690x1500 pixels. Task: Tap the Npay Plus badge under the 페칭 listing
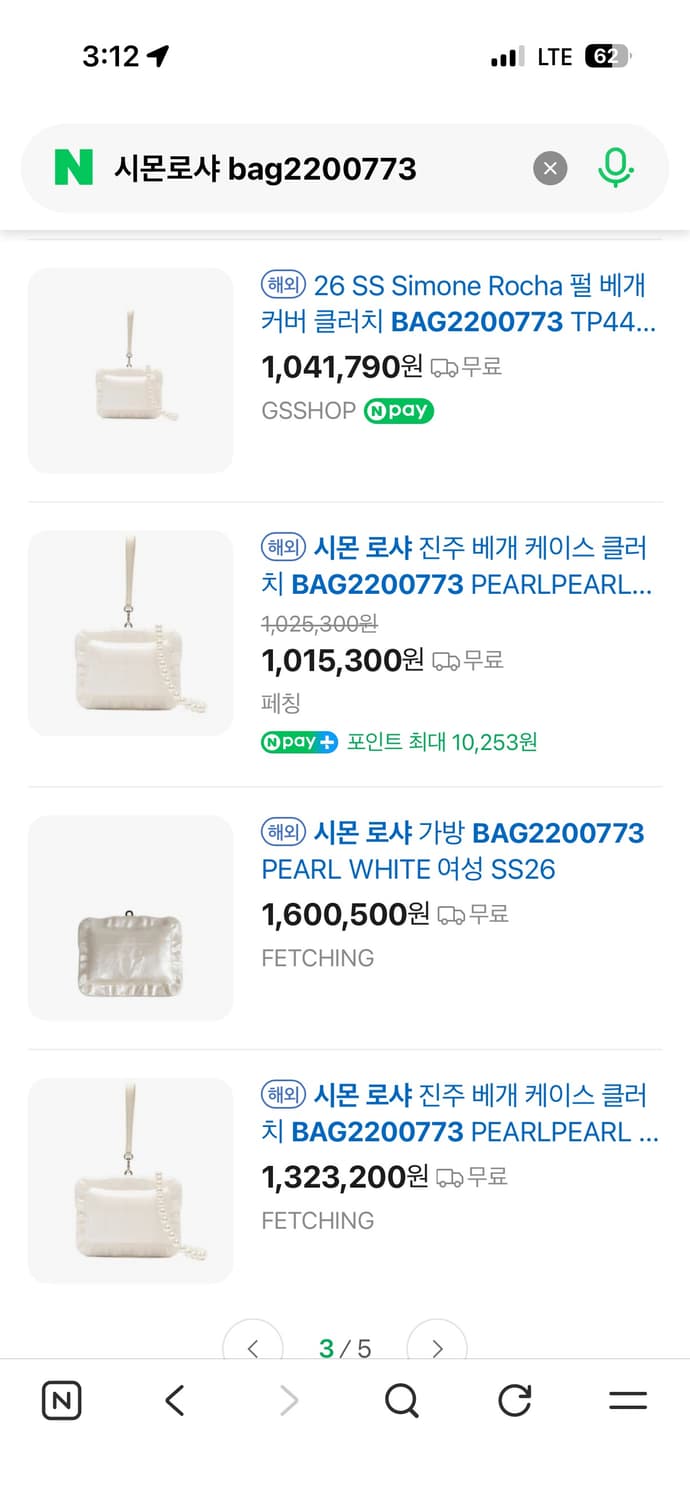click(299, 743)
